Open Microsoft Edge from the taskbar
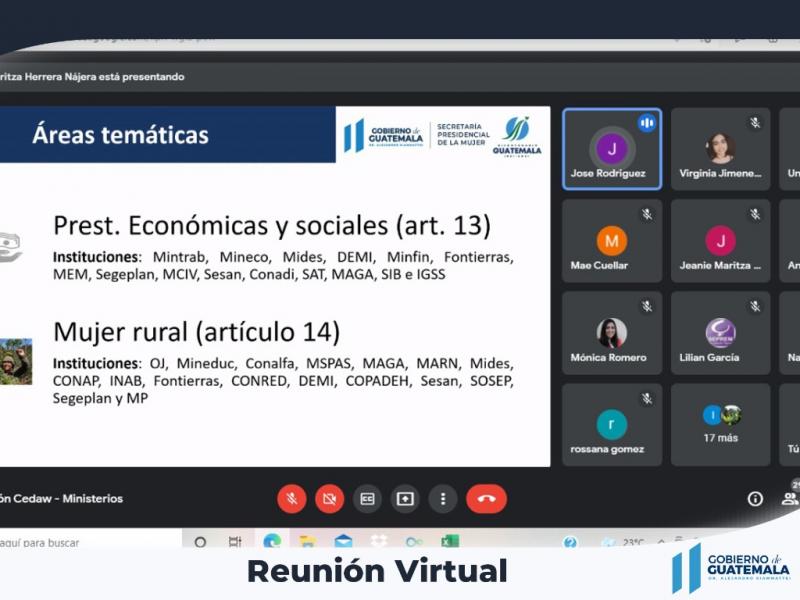This screenshot has width=800, height=600. [271, 542]
